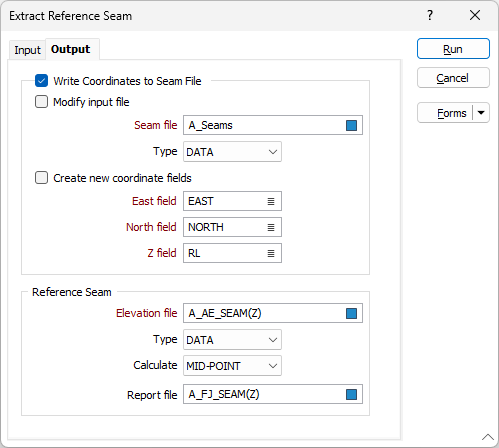Open the Calculate MID-POINT dropdown
Image resolution: width=499 pixels, height=448 pixels.
[232, 366]
